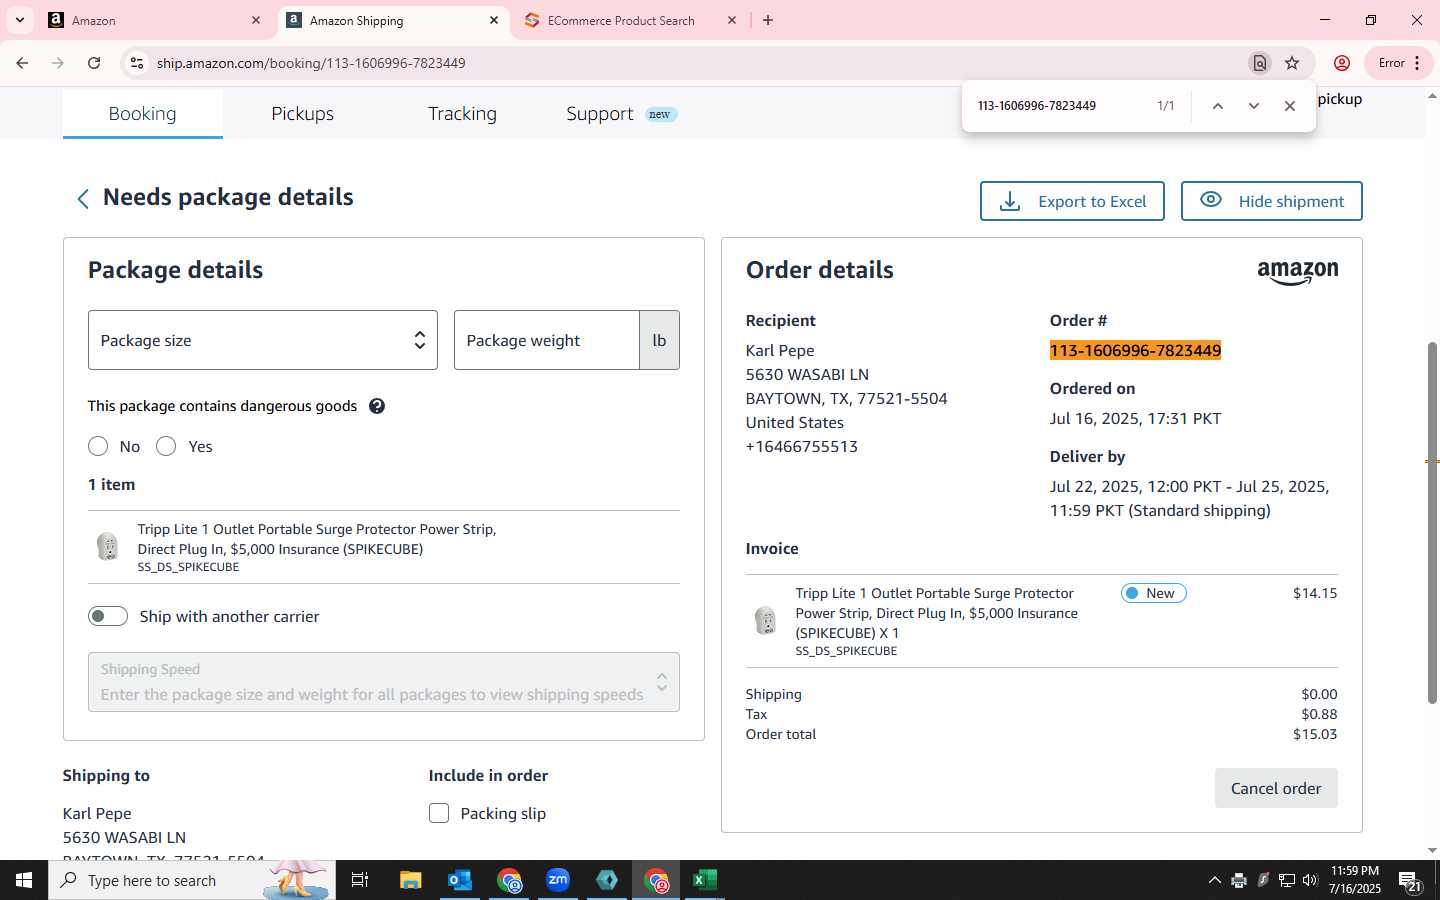Viewport: 1440px width, 900px height.
Task: Click recipient phone number +16466755513
Action: click(802, 446)
